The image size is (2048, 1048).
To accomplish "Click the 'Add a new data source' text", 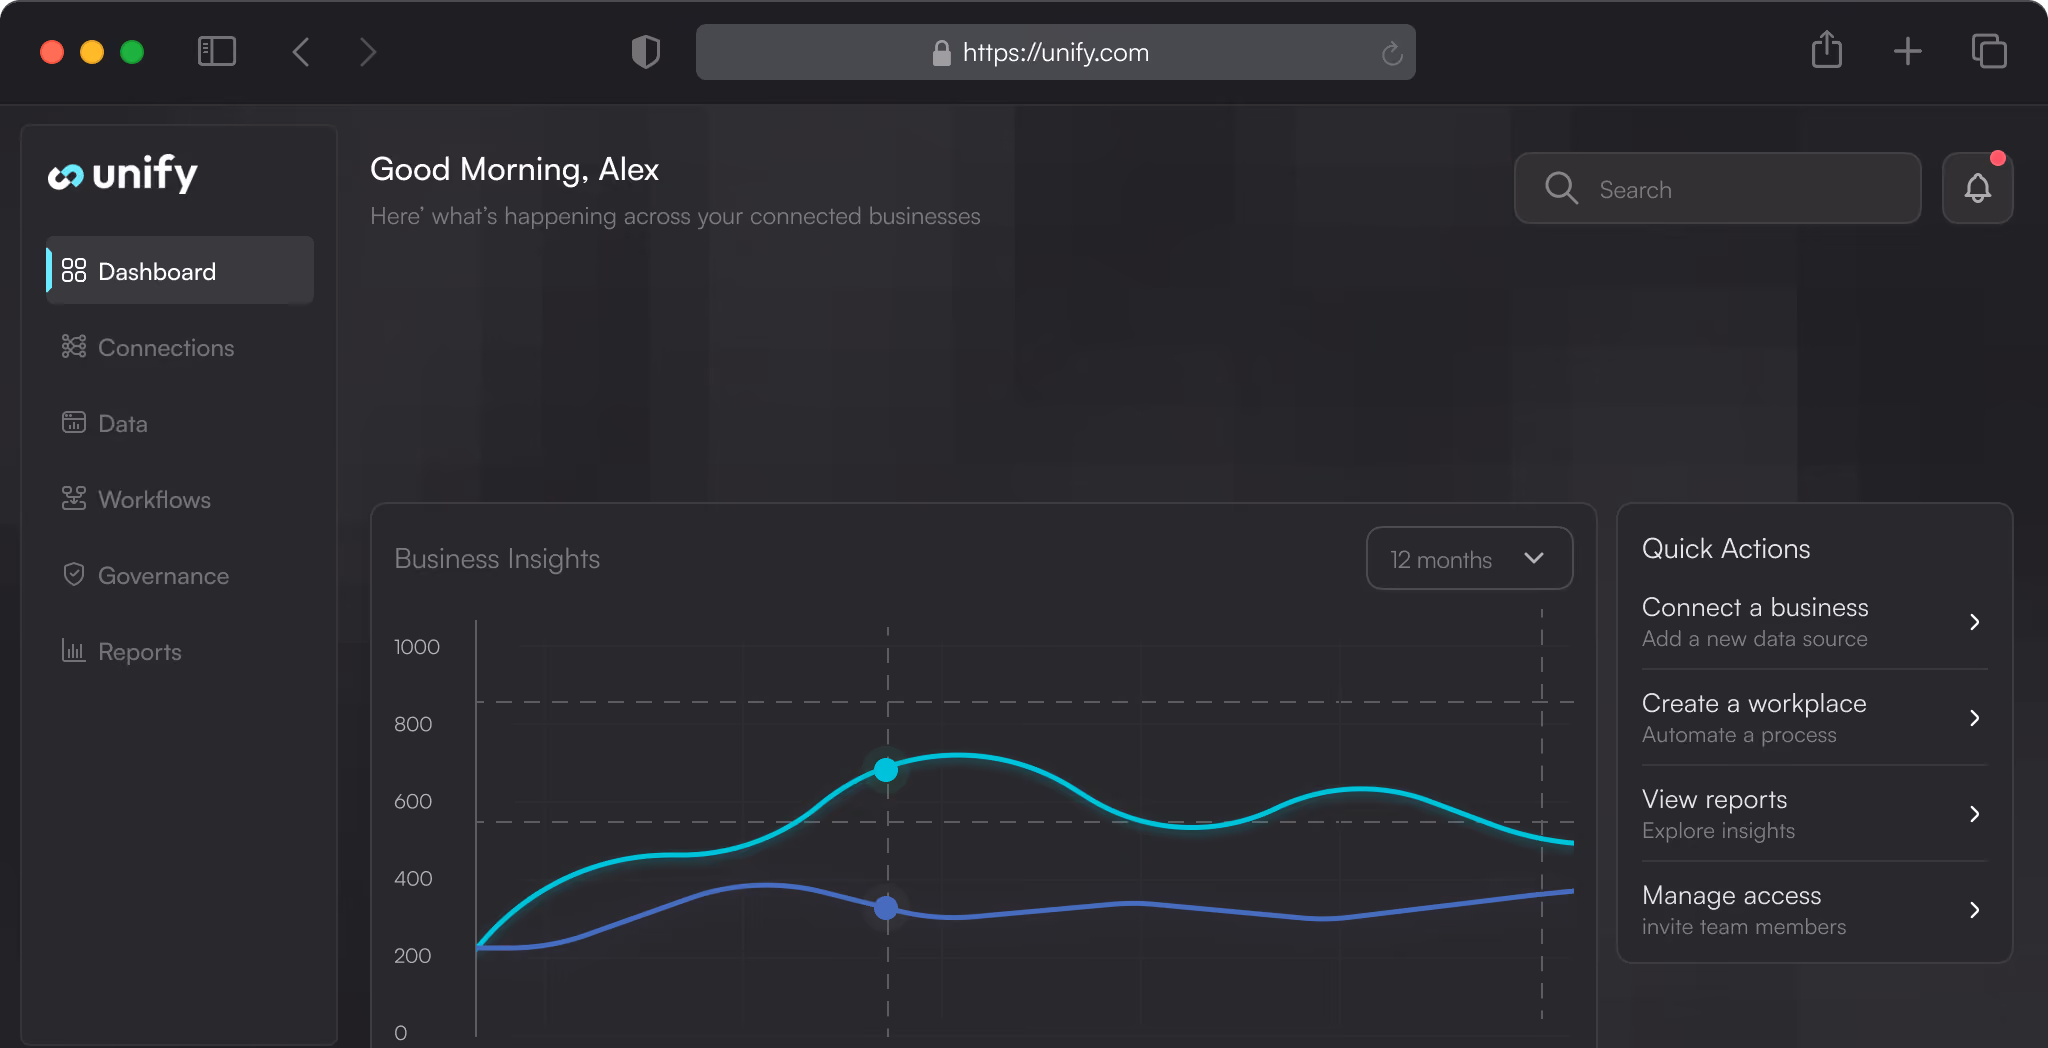I will 1754,639.
